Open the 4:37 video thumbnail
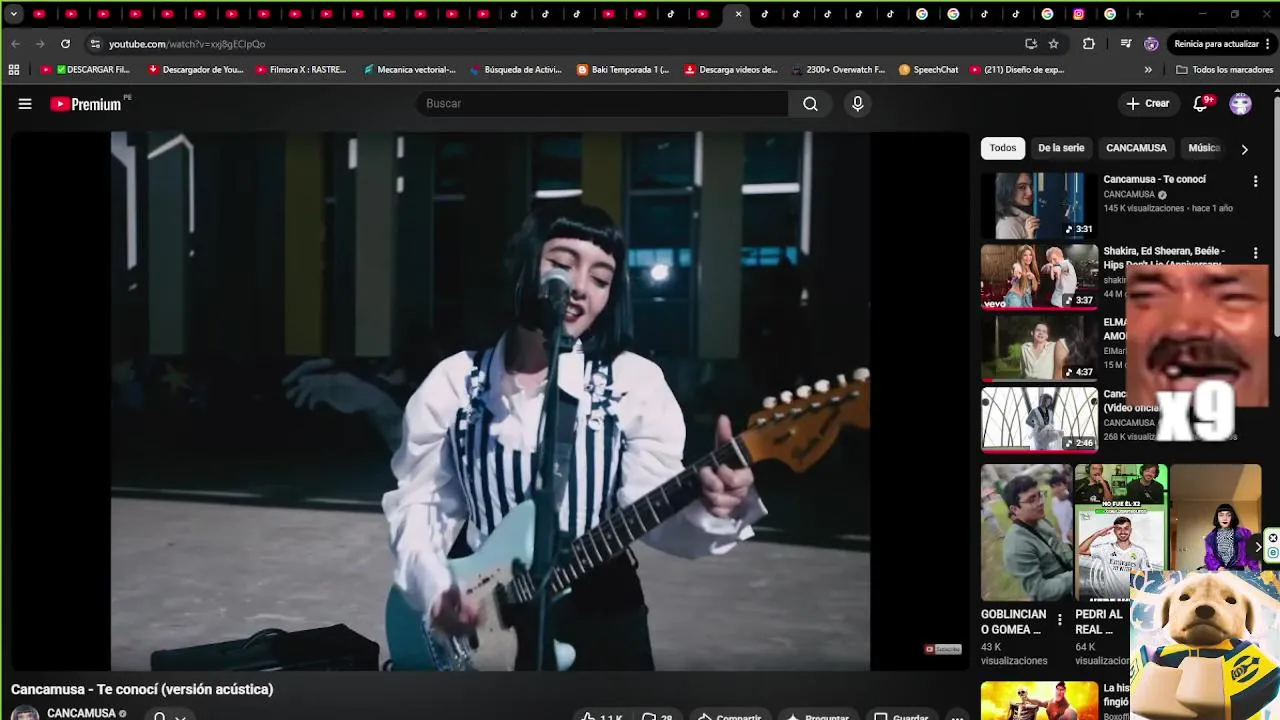The width and height of the screenshot is (1280, 720). coord(1039,349)
